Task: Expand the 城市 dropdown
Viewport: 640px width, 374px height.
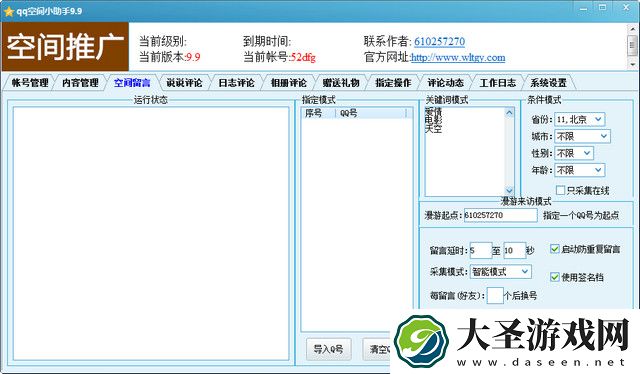Action: coord(582,136)
